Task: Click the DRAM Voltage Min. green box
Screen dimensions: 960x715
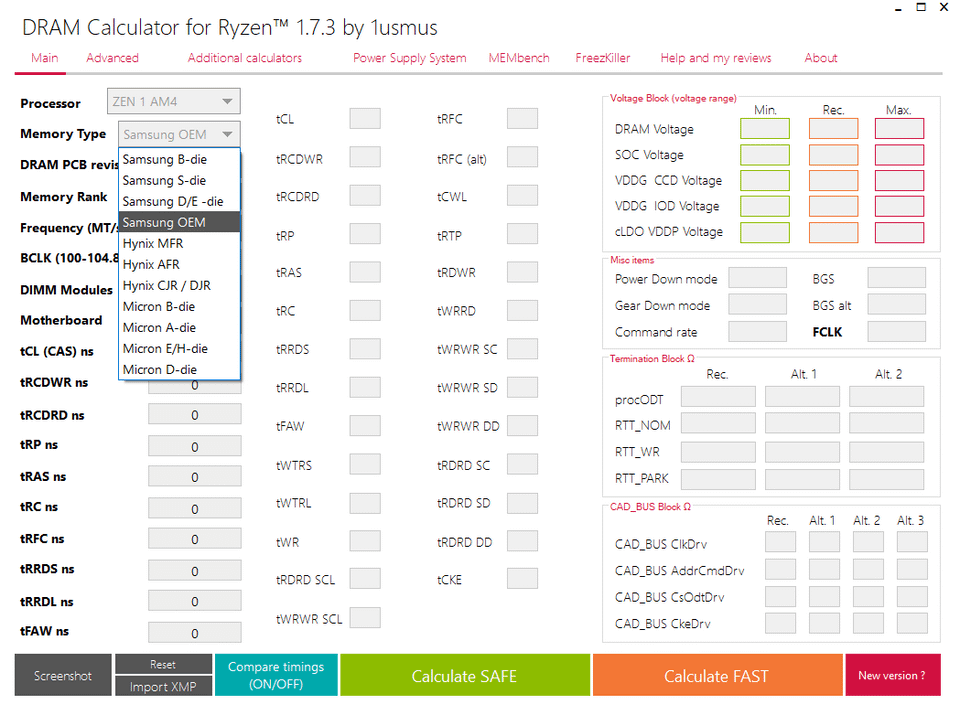Action: (765, 129)
